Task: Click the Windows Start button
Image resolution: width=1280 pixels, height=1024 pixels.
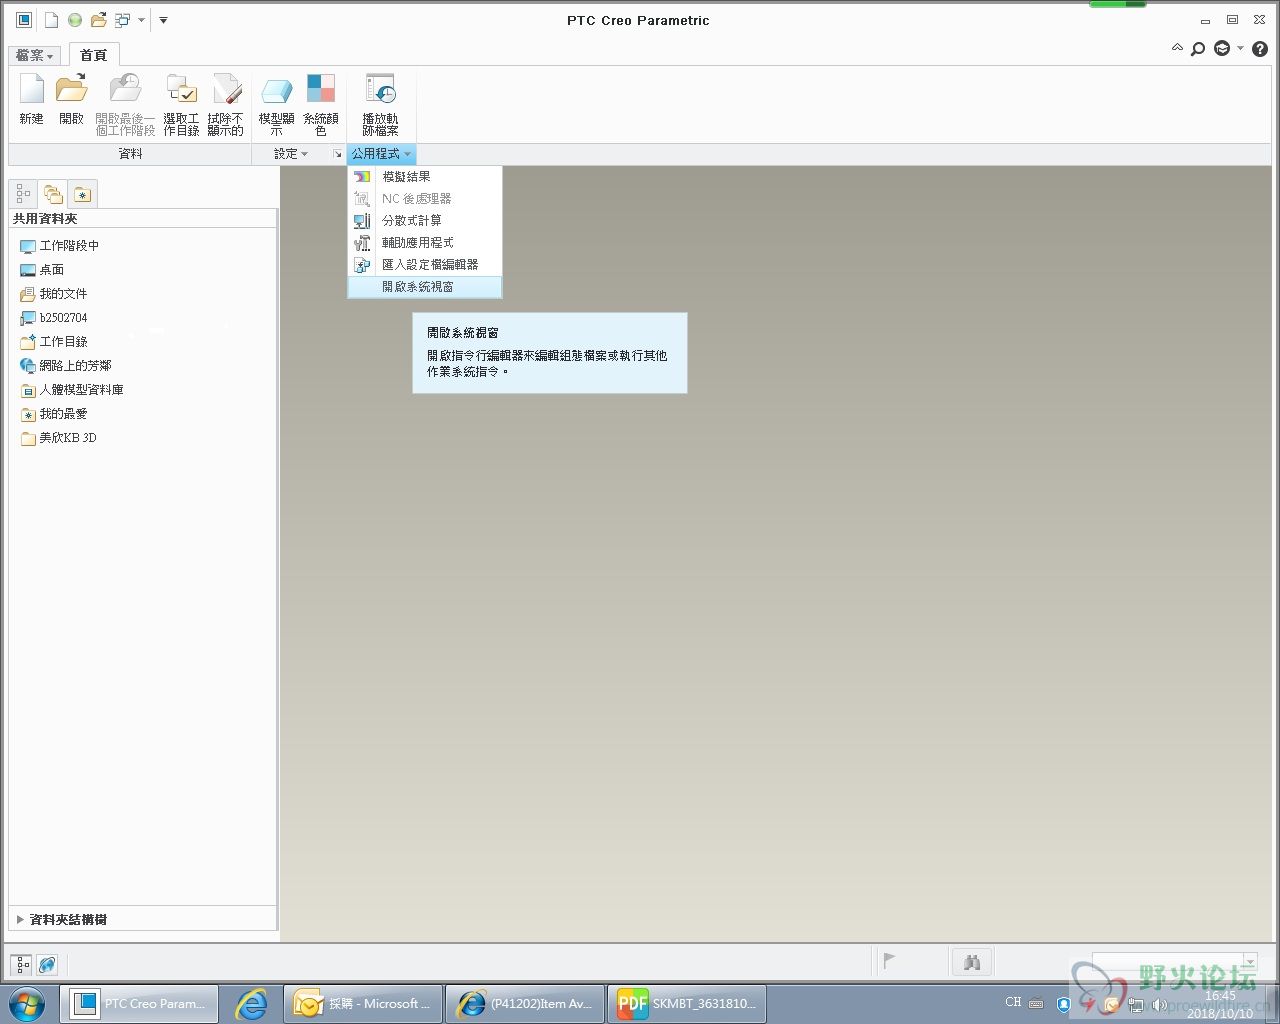Action: click(x=27, y=1003)
